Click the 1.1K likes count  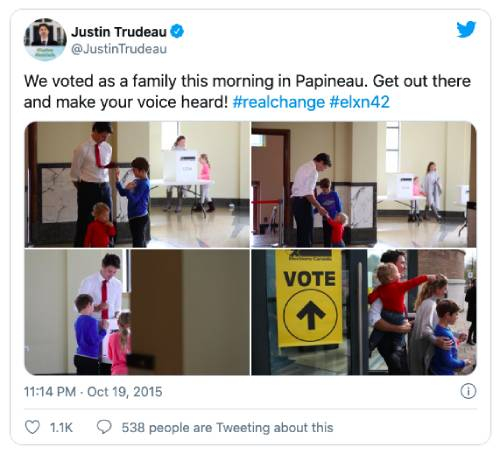click(x=61, y=427)
